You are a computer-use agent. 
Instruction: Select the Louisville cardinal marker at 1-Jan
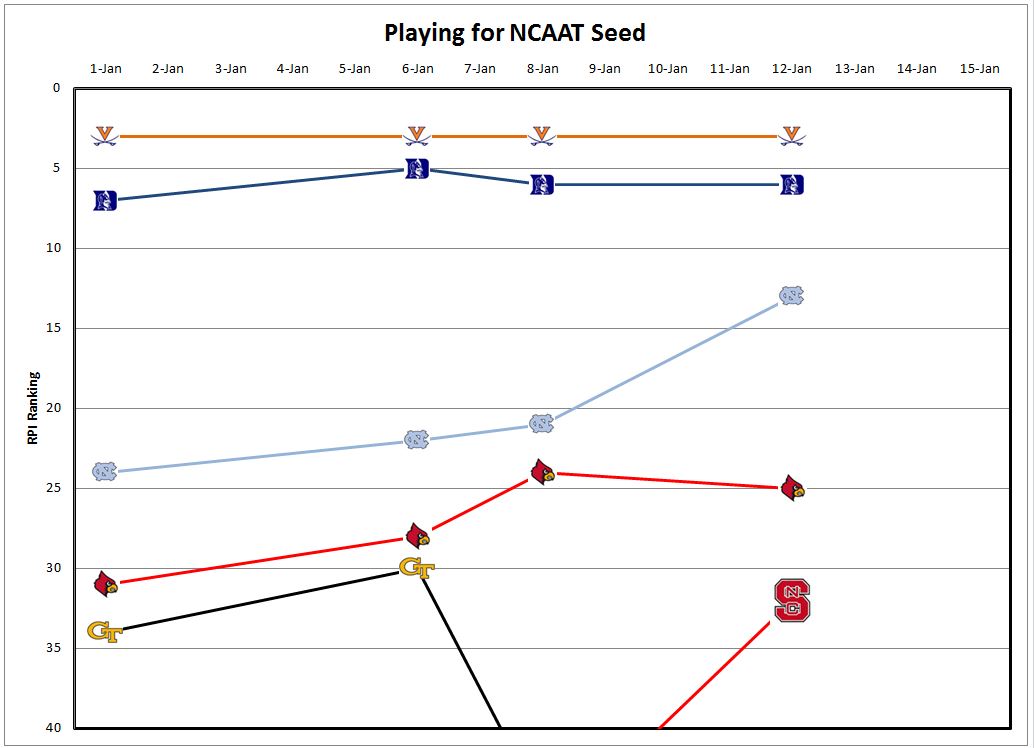tap(105, 583)
